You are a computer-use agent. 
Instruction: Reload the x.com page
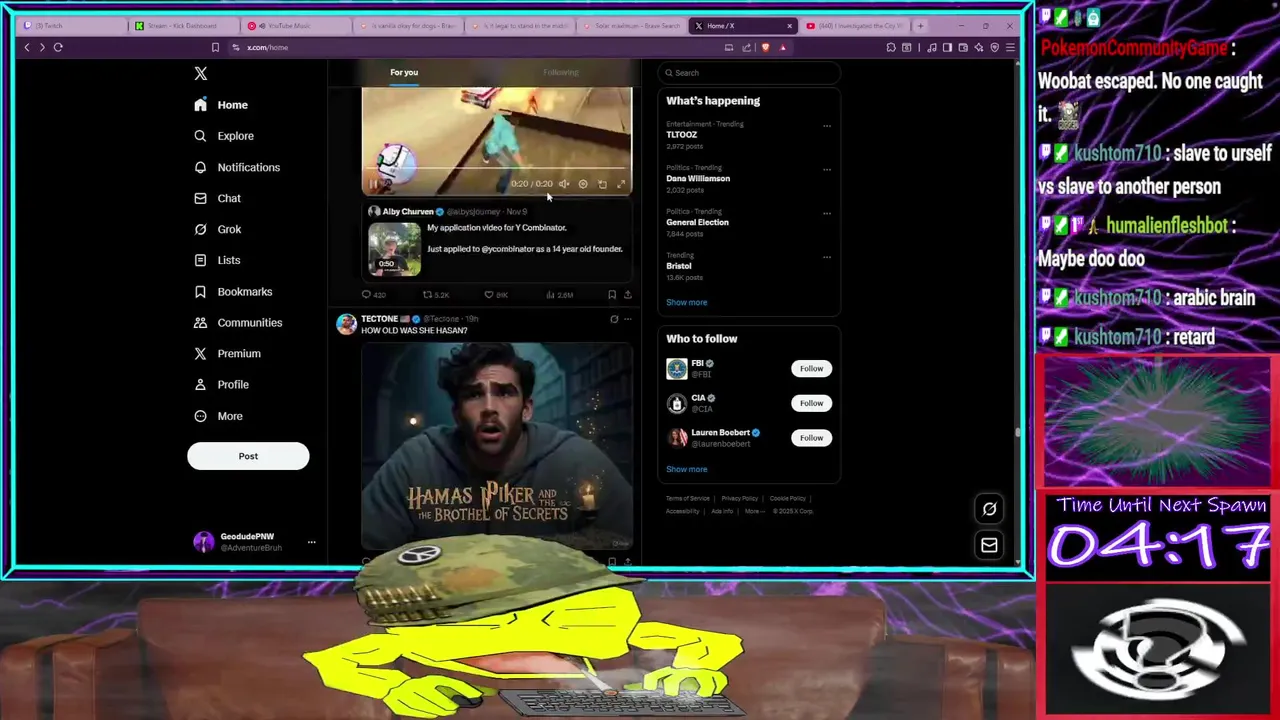click(58, 47)
